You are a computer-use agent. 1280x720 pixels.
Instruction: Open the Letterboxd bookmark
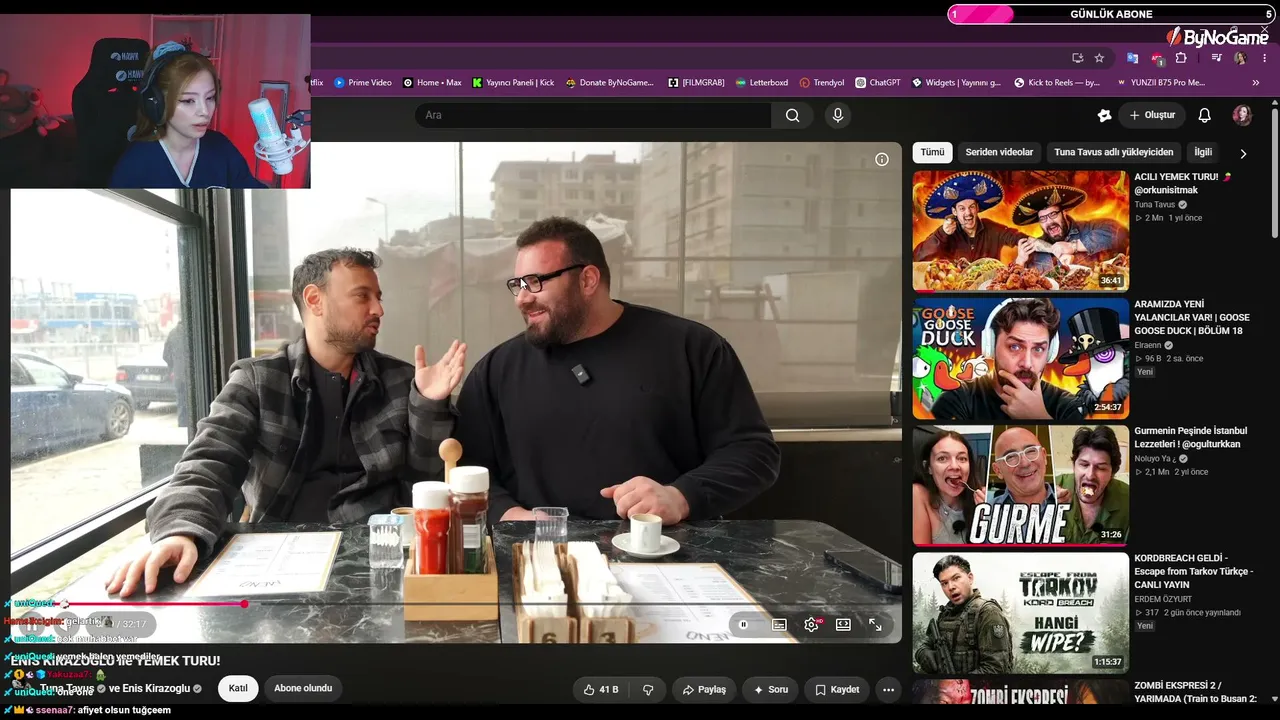(x=761, y=83)
